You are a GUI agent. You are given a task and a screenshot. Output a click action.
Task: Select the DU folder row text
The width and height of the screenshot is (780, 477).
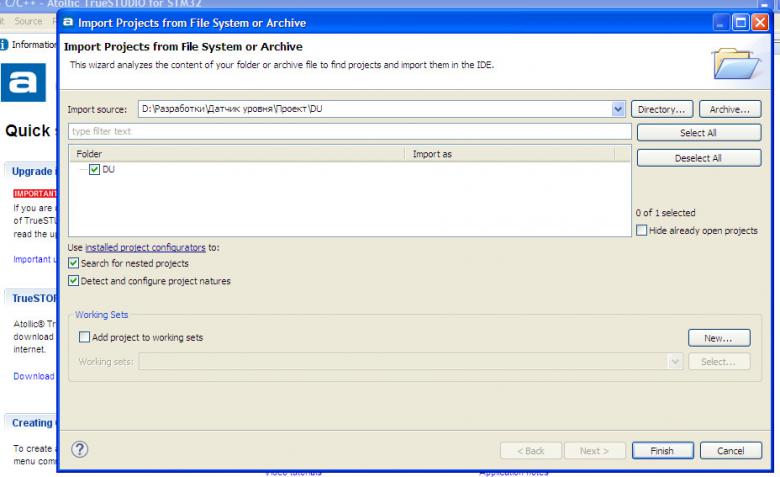tap(108, 170)
